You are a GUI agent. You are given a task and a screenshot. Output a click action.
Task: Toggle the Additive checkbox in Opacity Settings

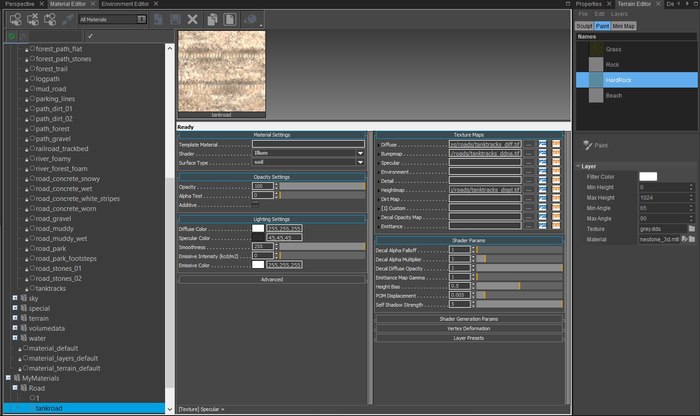[x=256, y=204]
